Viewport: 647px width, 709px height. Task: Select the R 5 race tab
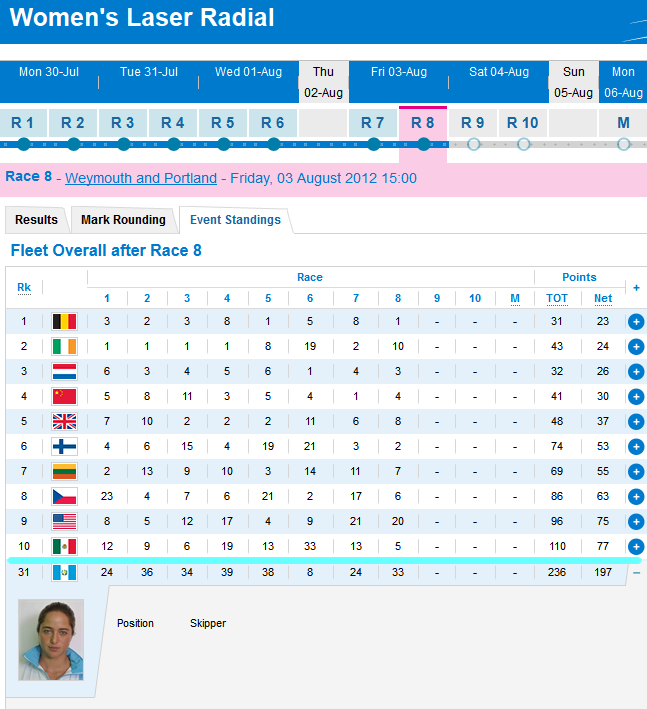tap(223, 123)
